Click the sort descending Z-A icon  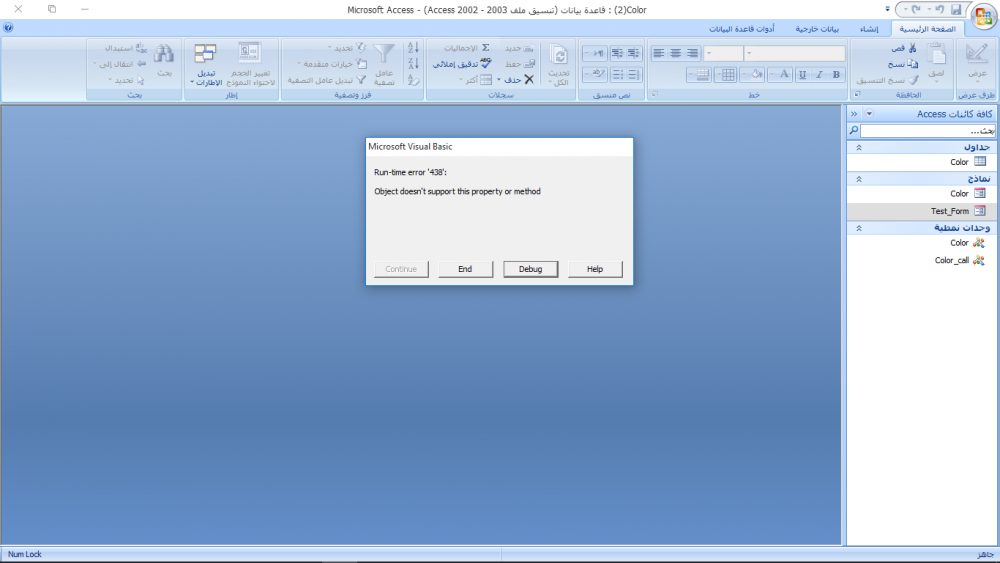[x=413, y=64]
